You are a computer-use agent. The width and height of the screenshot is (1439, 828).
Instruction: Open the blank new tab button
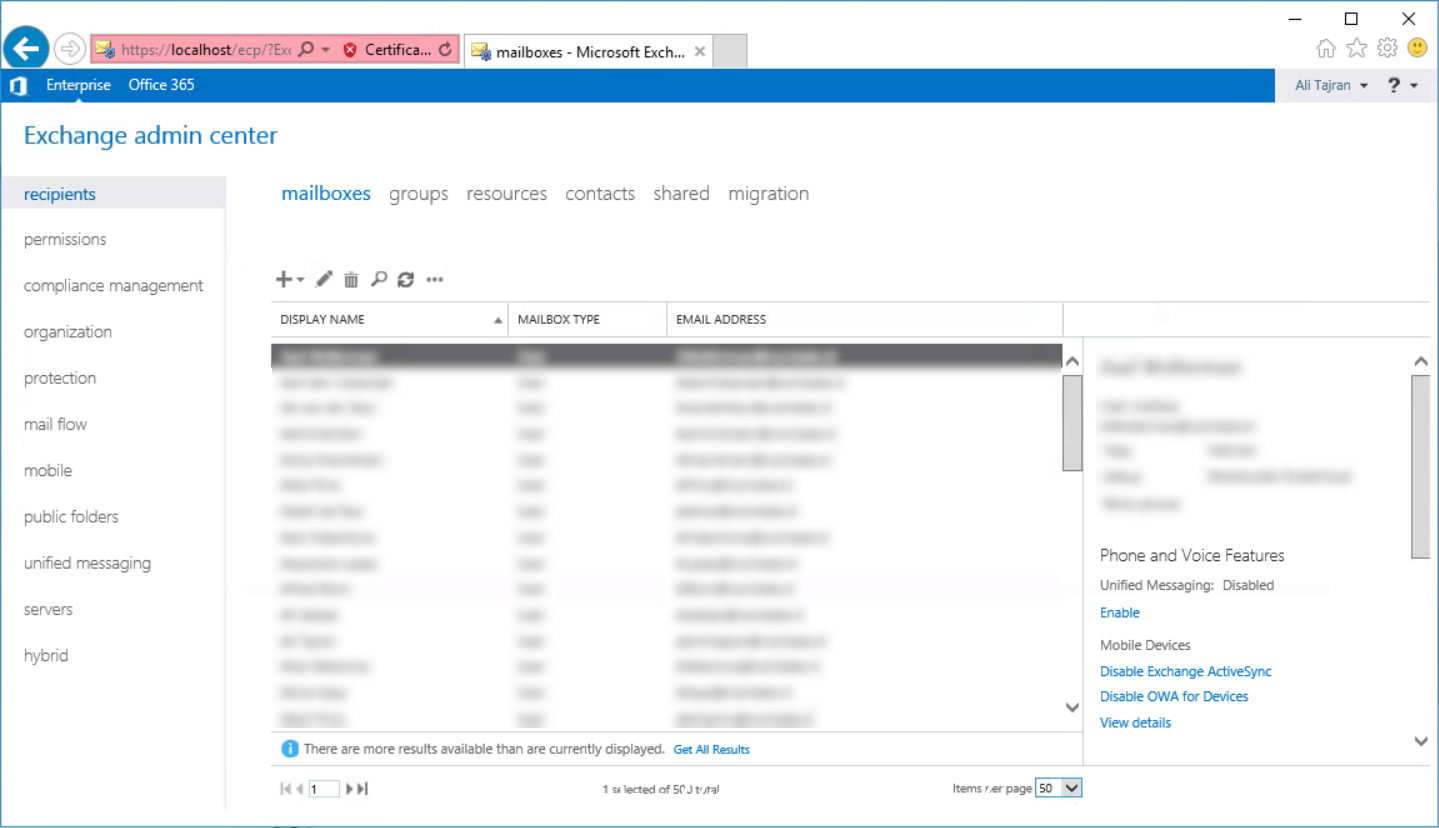(x=730, y=51)
